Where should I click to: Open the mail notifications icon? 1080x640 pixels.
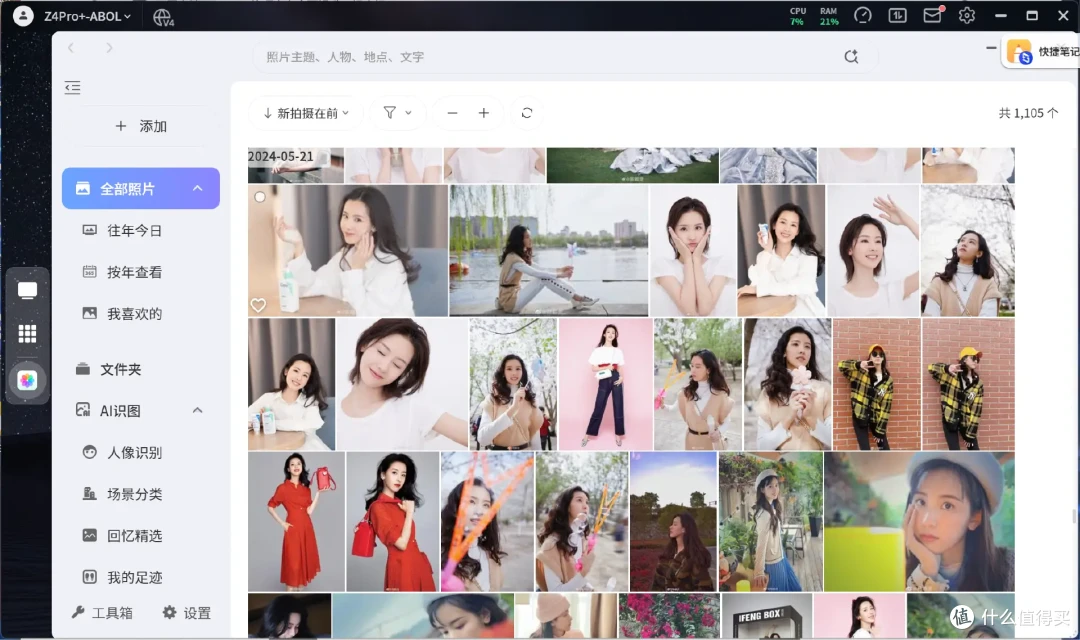point(933,15)
